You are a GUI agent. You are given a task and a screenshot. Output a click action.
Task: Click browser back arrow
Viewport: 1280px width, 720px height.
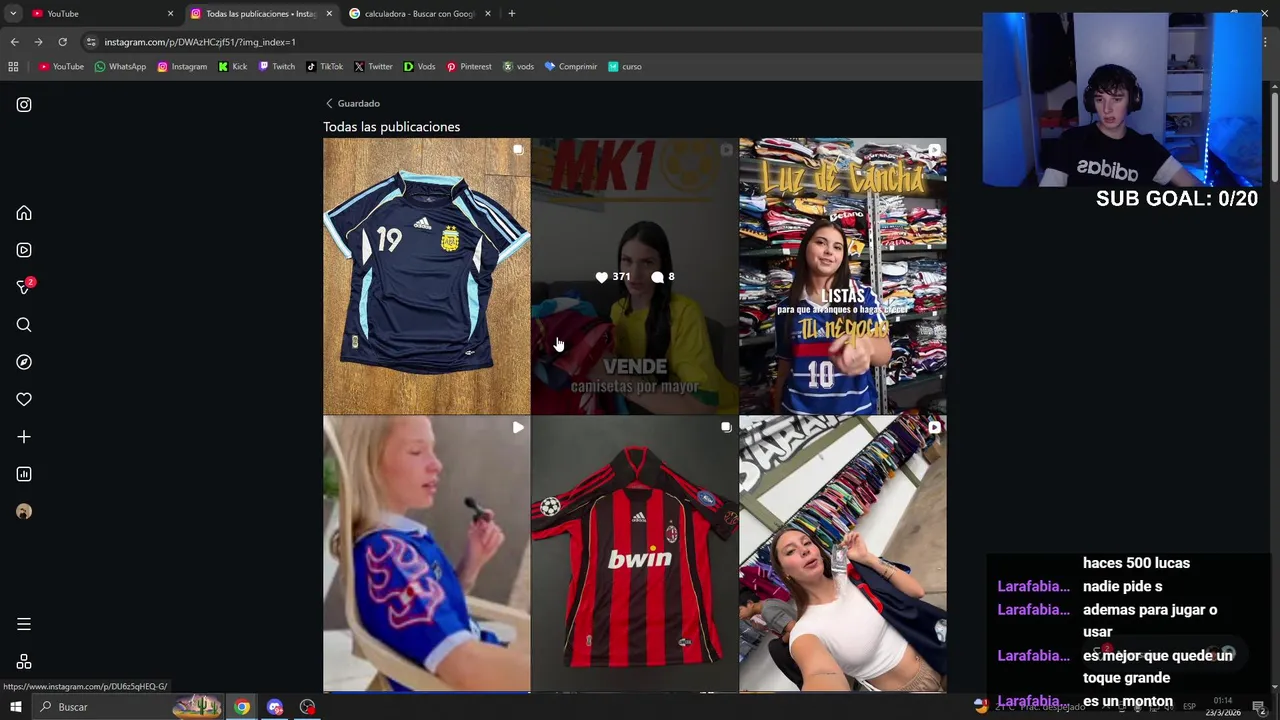(14, 42)
